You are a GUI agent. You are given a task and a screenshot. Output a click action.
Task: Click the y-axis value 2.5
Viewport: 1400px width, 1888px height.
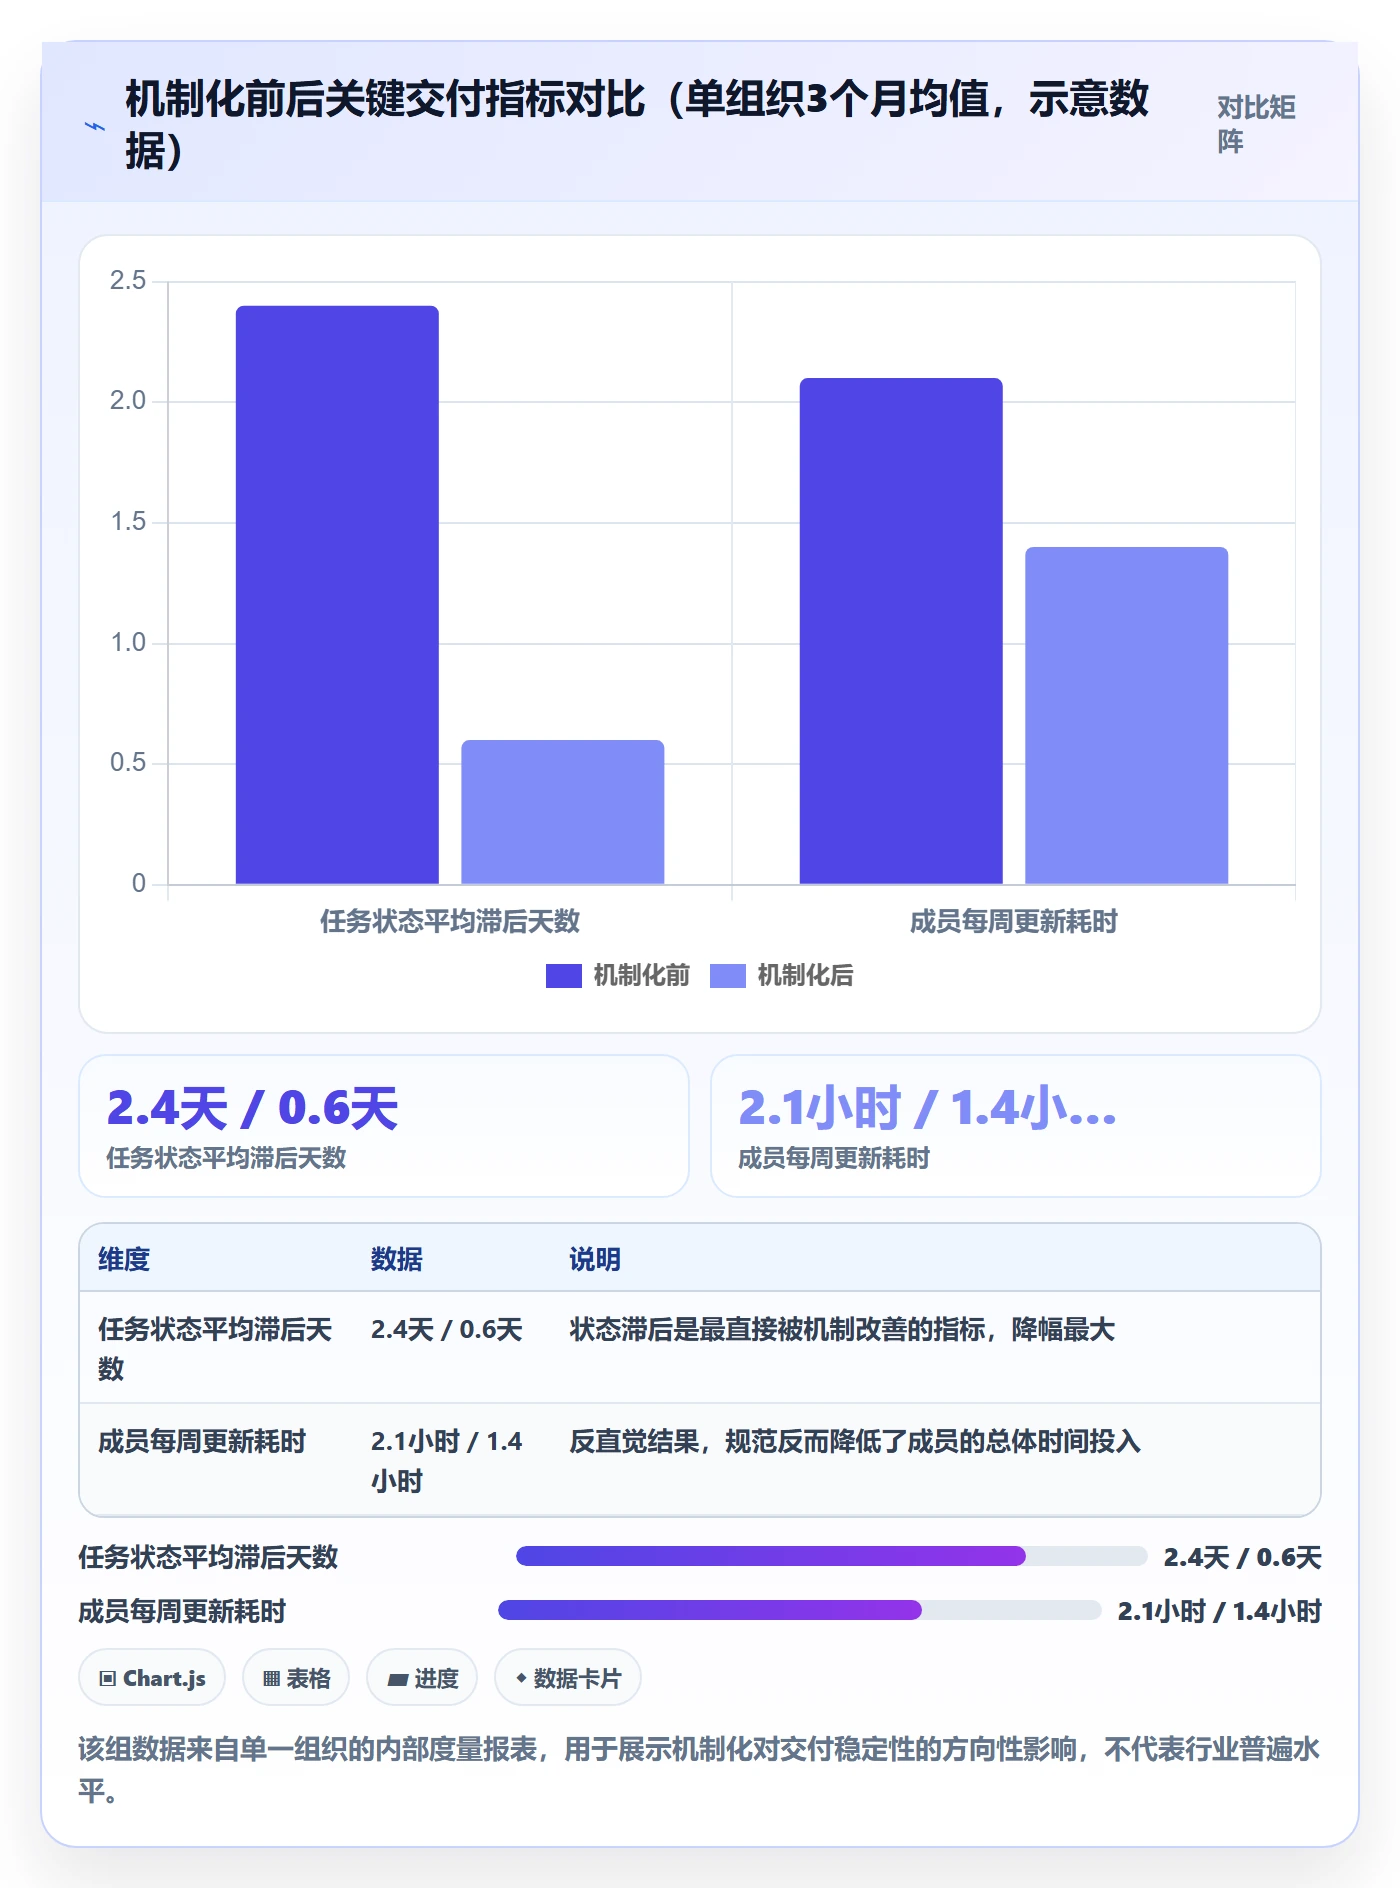(x=128, y=281)
